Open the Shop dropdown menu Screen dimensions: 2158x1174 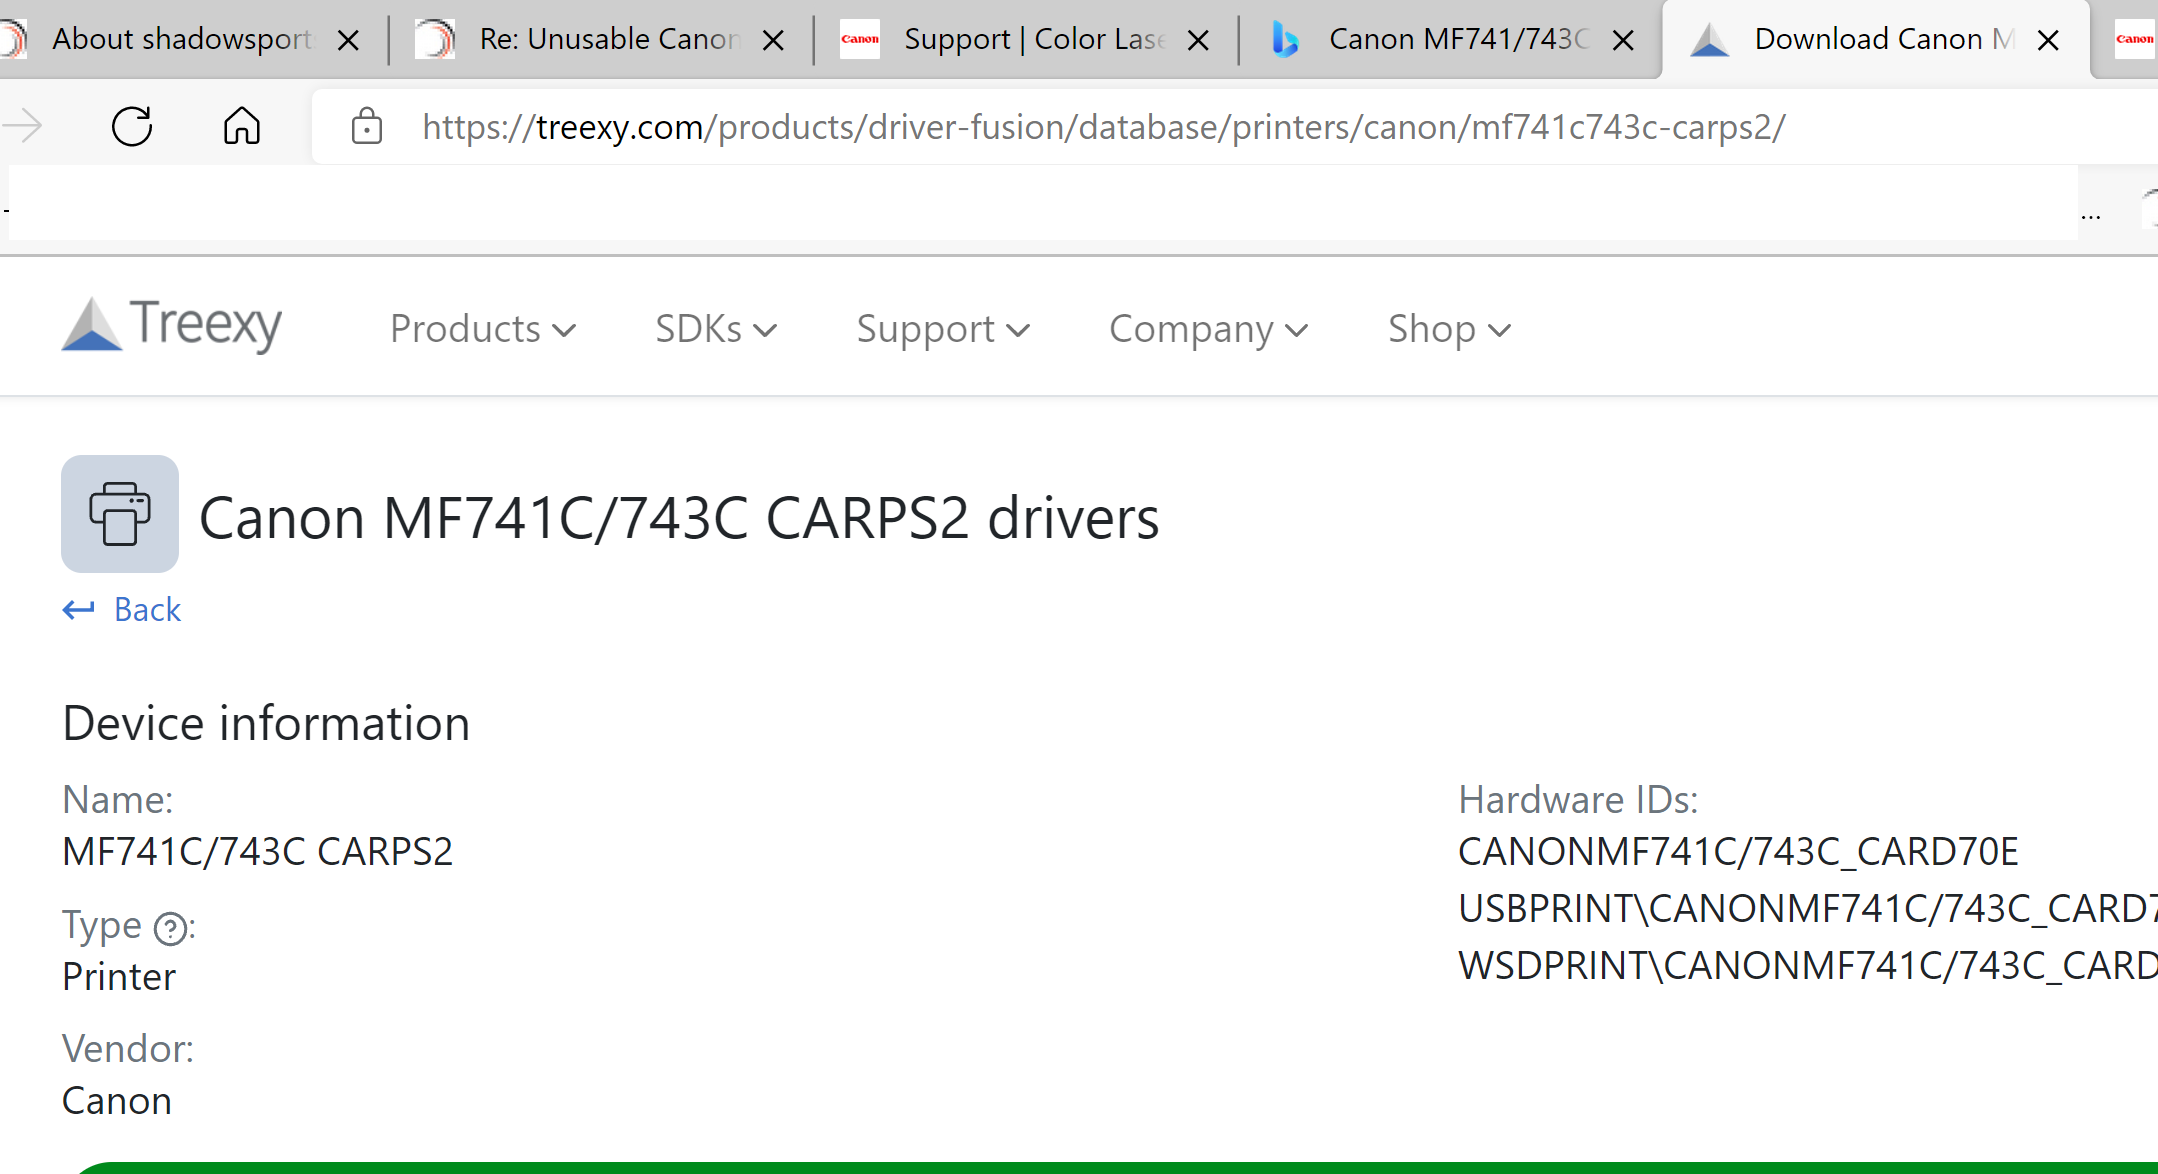1450,329
